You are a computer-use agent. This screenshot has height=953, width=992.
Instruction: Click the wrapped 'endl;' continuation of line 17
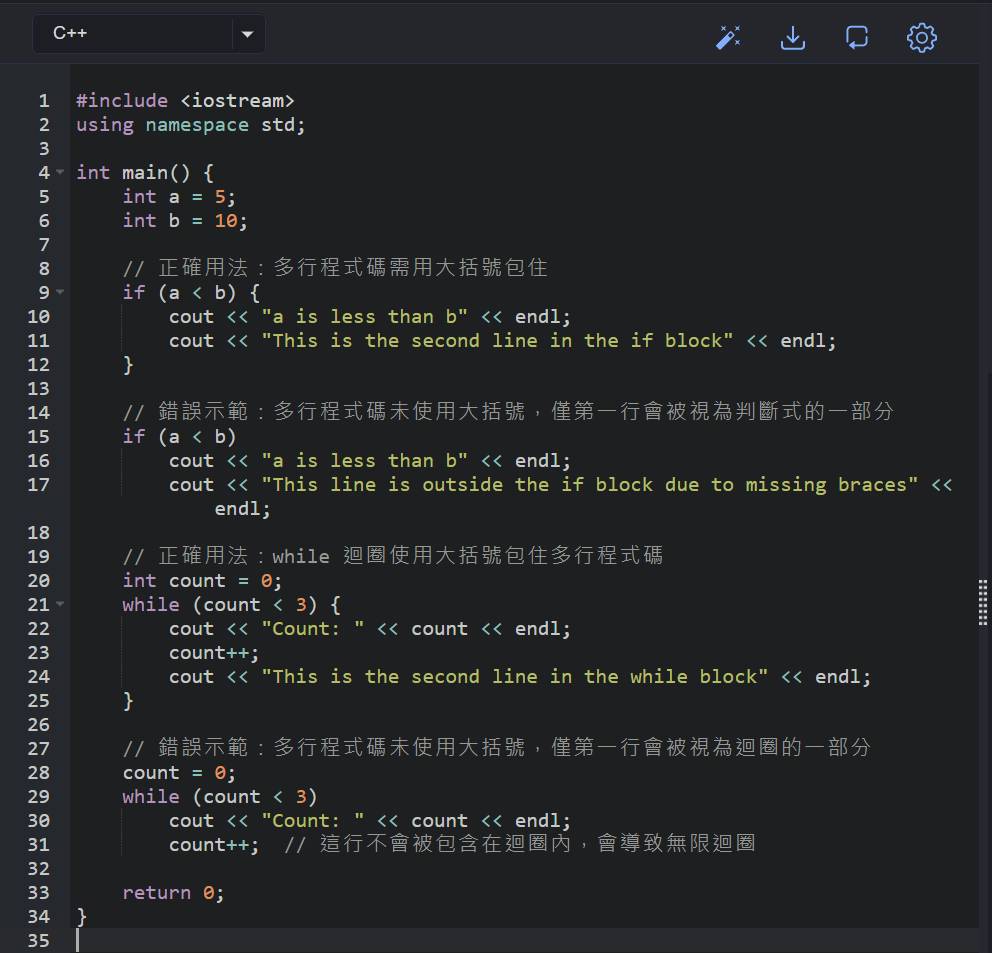[242, 509]
